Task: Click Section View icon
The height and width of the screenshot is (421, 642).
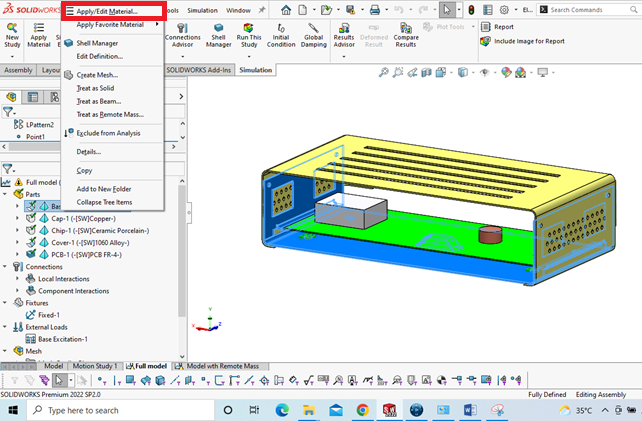Action: click(x=426, y=72)
